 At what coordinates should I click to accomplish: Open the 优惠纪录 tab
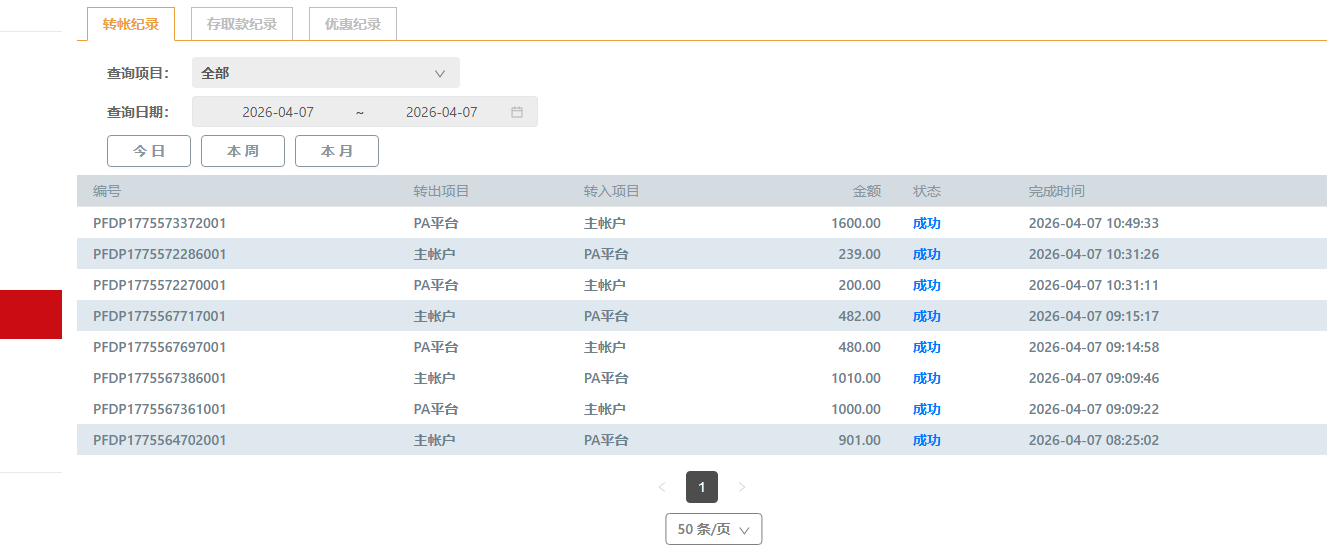[x=353, y=24]
